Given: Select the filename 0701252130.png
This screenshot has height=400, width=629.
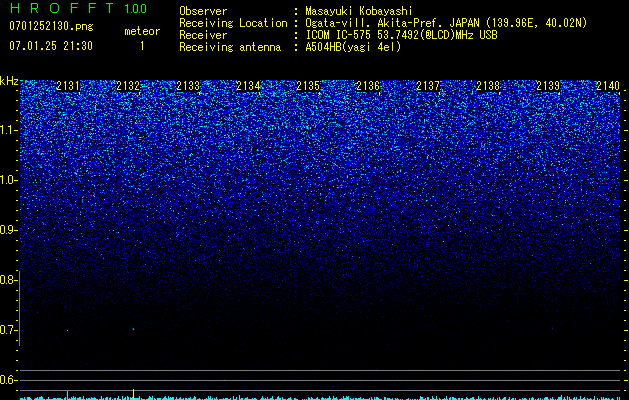Looking at the screenshot, I should (x=51, y=27).
